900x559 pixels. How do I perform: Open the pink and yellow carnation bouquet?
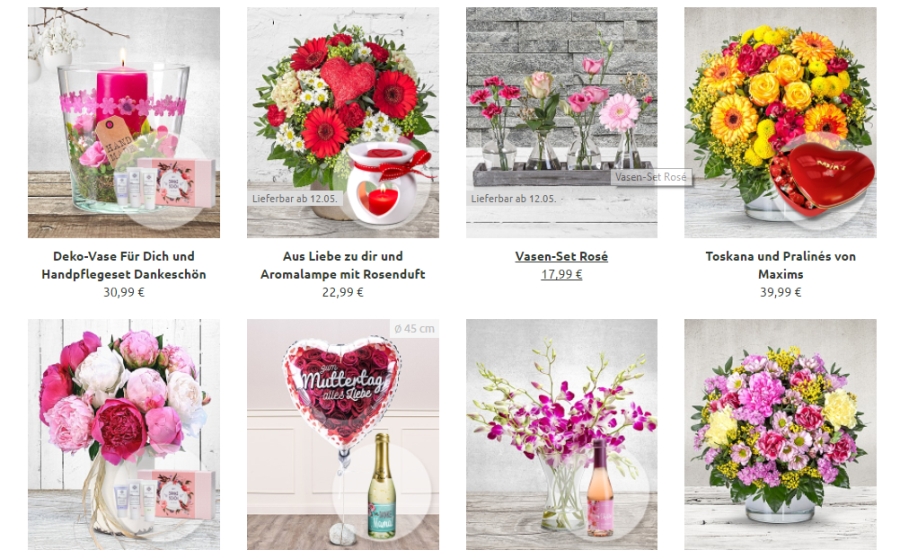click(x=780, y=434)
